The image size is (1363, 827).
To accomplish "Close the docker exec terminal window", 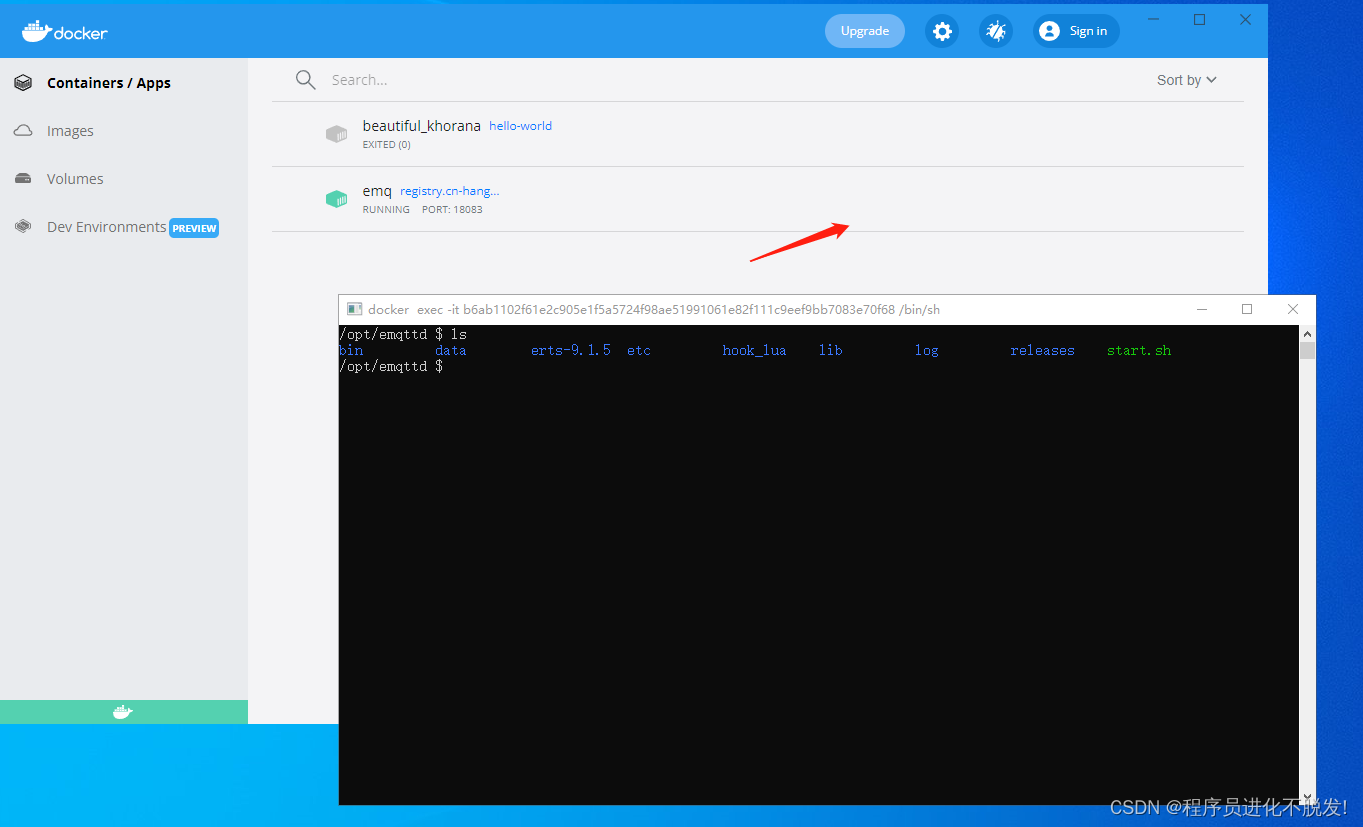I will [x=1293, y=310].
